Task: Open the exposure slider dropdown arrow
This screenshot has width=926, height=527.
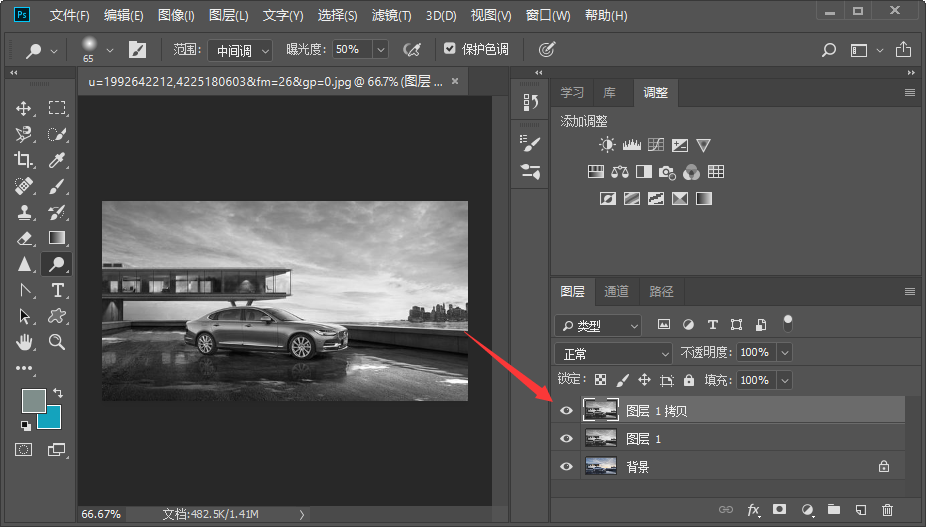Action: (x=381, y=50)
